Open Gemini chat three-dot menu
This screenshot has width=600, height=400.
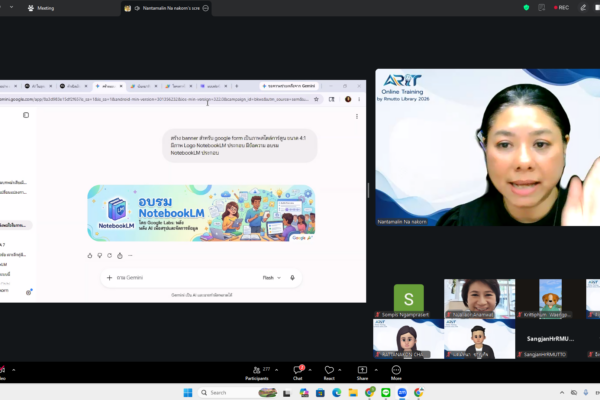[x=357, y=116]
